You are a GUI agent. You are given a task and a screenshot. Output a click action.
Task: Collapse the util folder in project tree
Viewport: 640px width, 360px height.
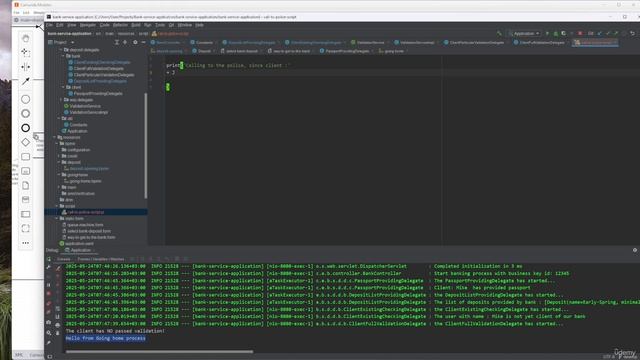(59, 118)
